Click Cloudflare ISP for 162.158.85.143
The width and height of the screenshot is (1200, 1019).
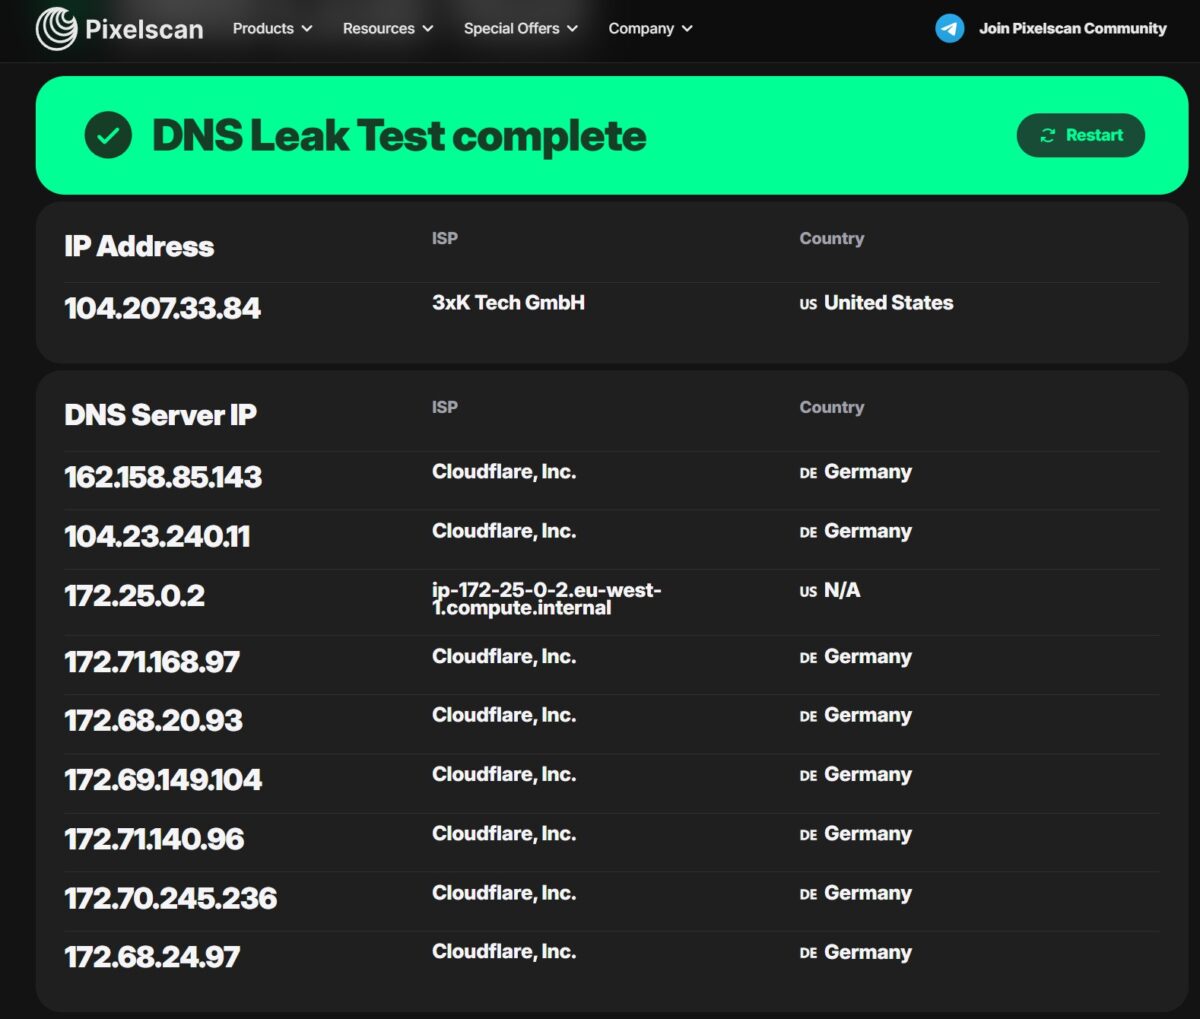(x=504, y=471)
